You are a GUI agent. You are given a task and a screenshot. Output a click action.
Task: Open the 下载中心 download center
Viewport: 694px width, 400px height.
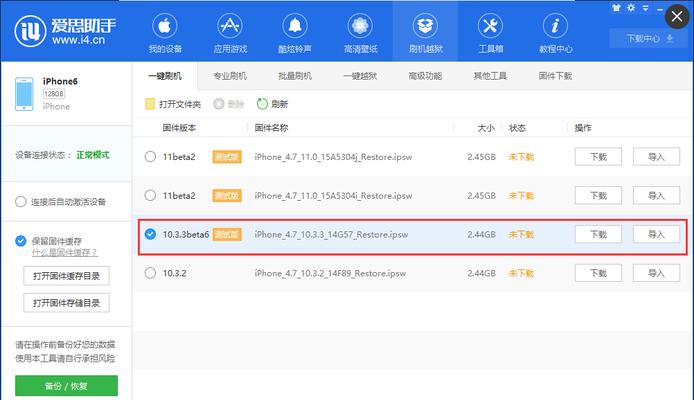tap(649, 38)
